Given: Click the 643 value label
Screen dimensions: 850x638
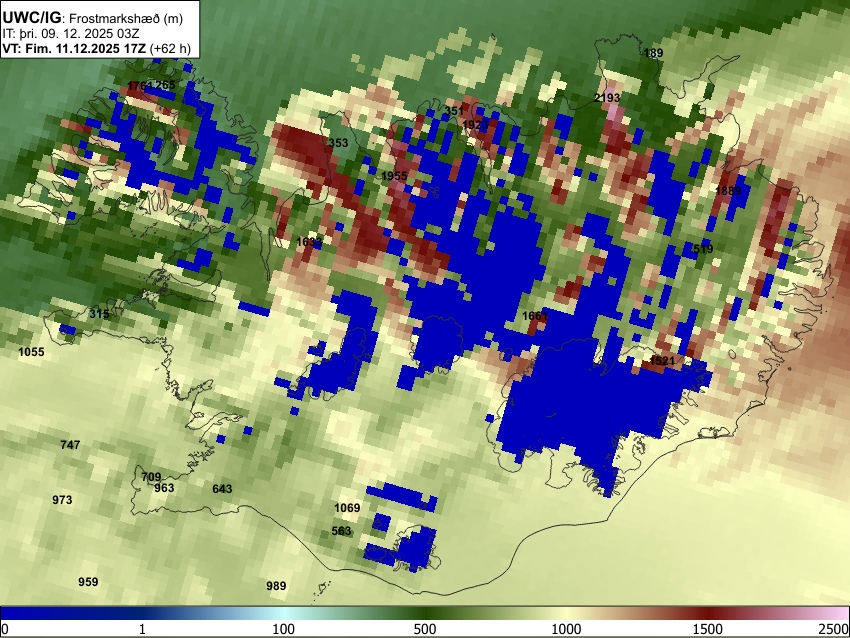Looking at the screenshot, I should 222,489.
